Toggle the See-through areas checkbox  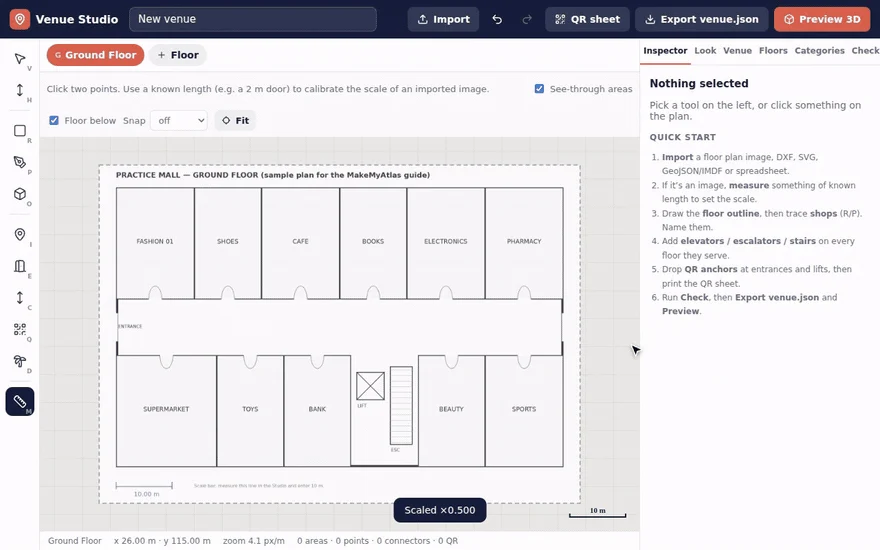[x=539, y=89]
